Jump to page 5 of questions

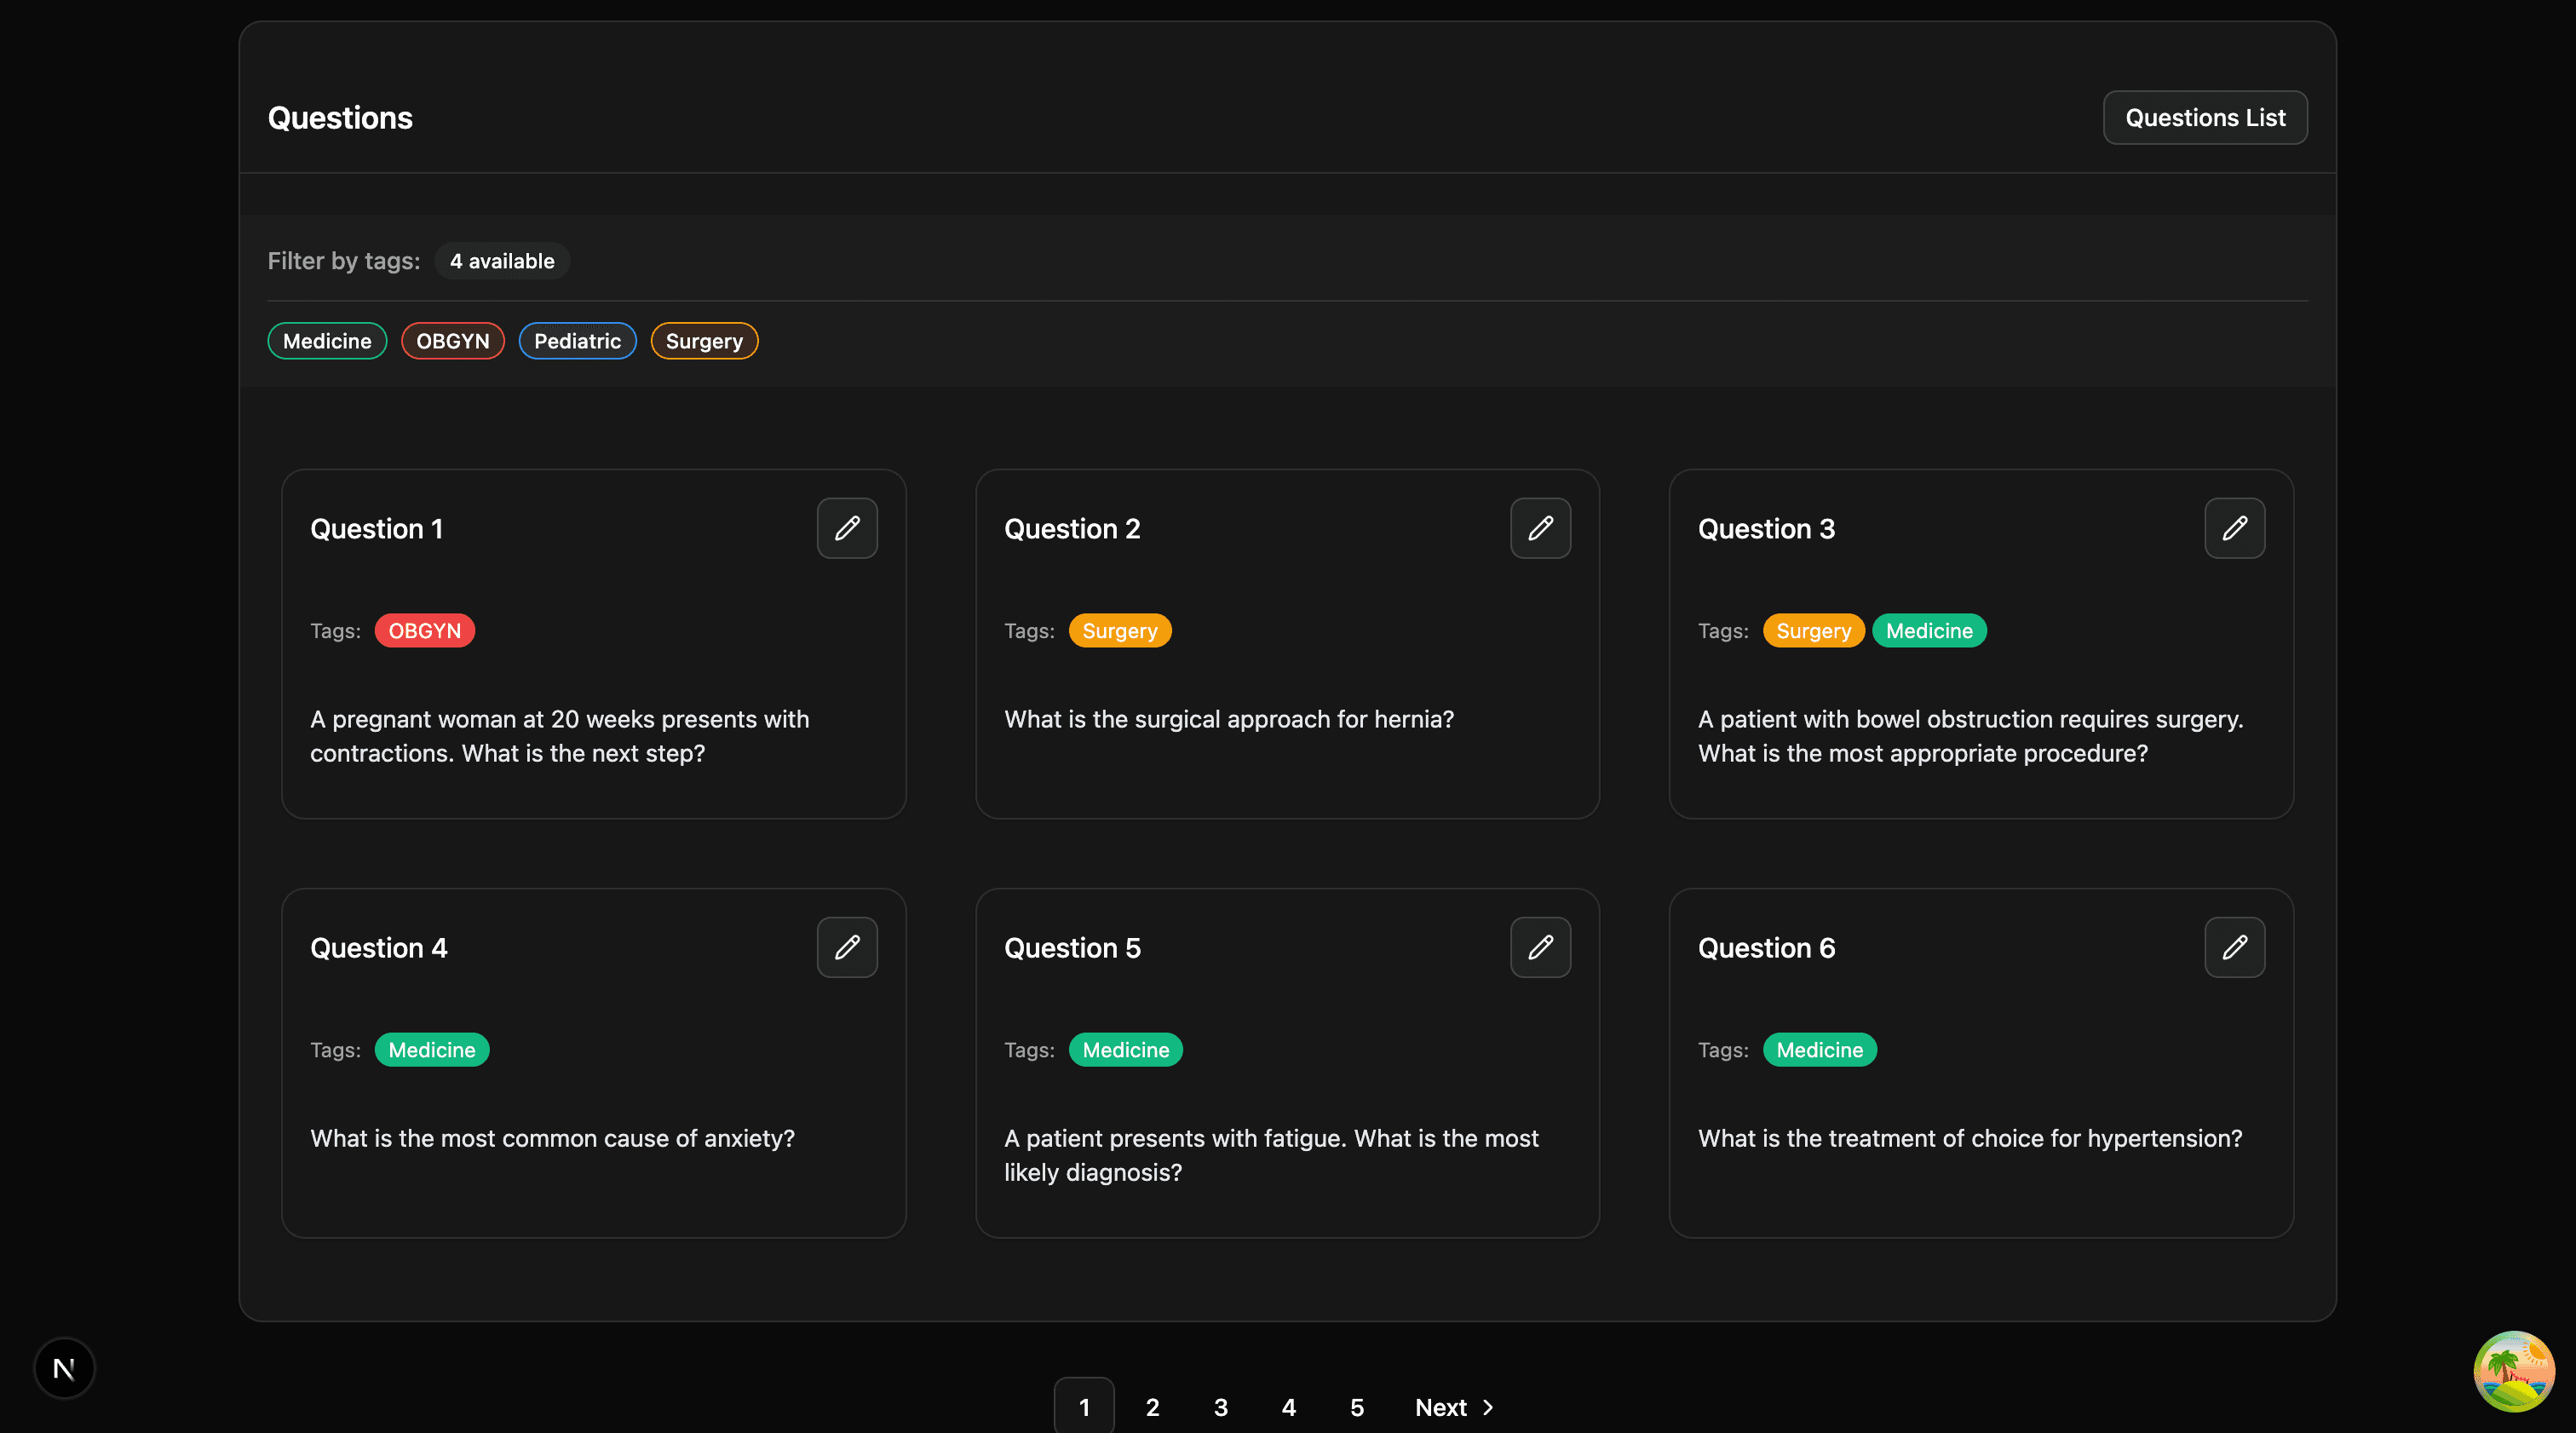1356,1407
